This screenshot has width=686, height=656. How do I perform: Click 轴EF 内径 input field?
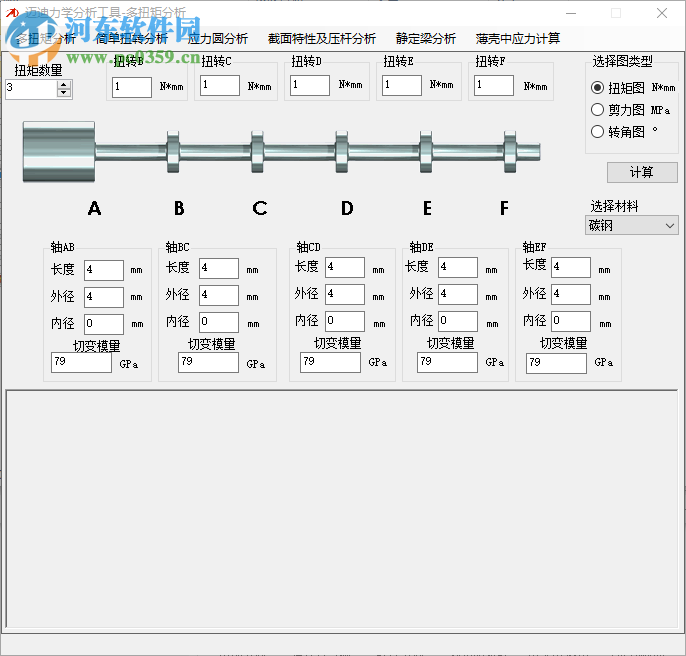(x=570, y=322)
